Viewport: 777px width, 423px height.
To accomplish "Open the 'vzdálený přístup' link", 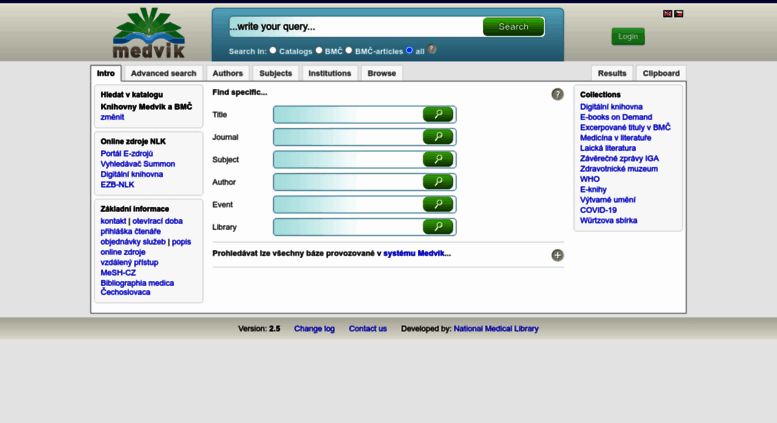I will coord(129,263).
